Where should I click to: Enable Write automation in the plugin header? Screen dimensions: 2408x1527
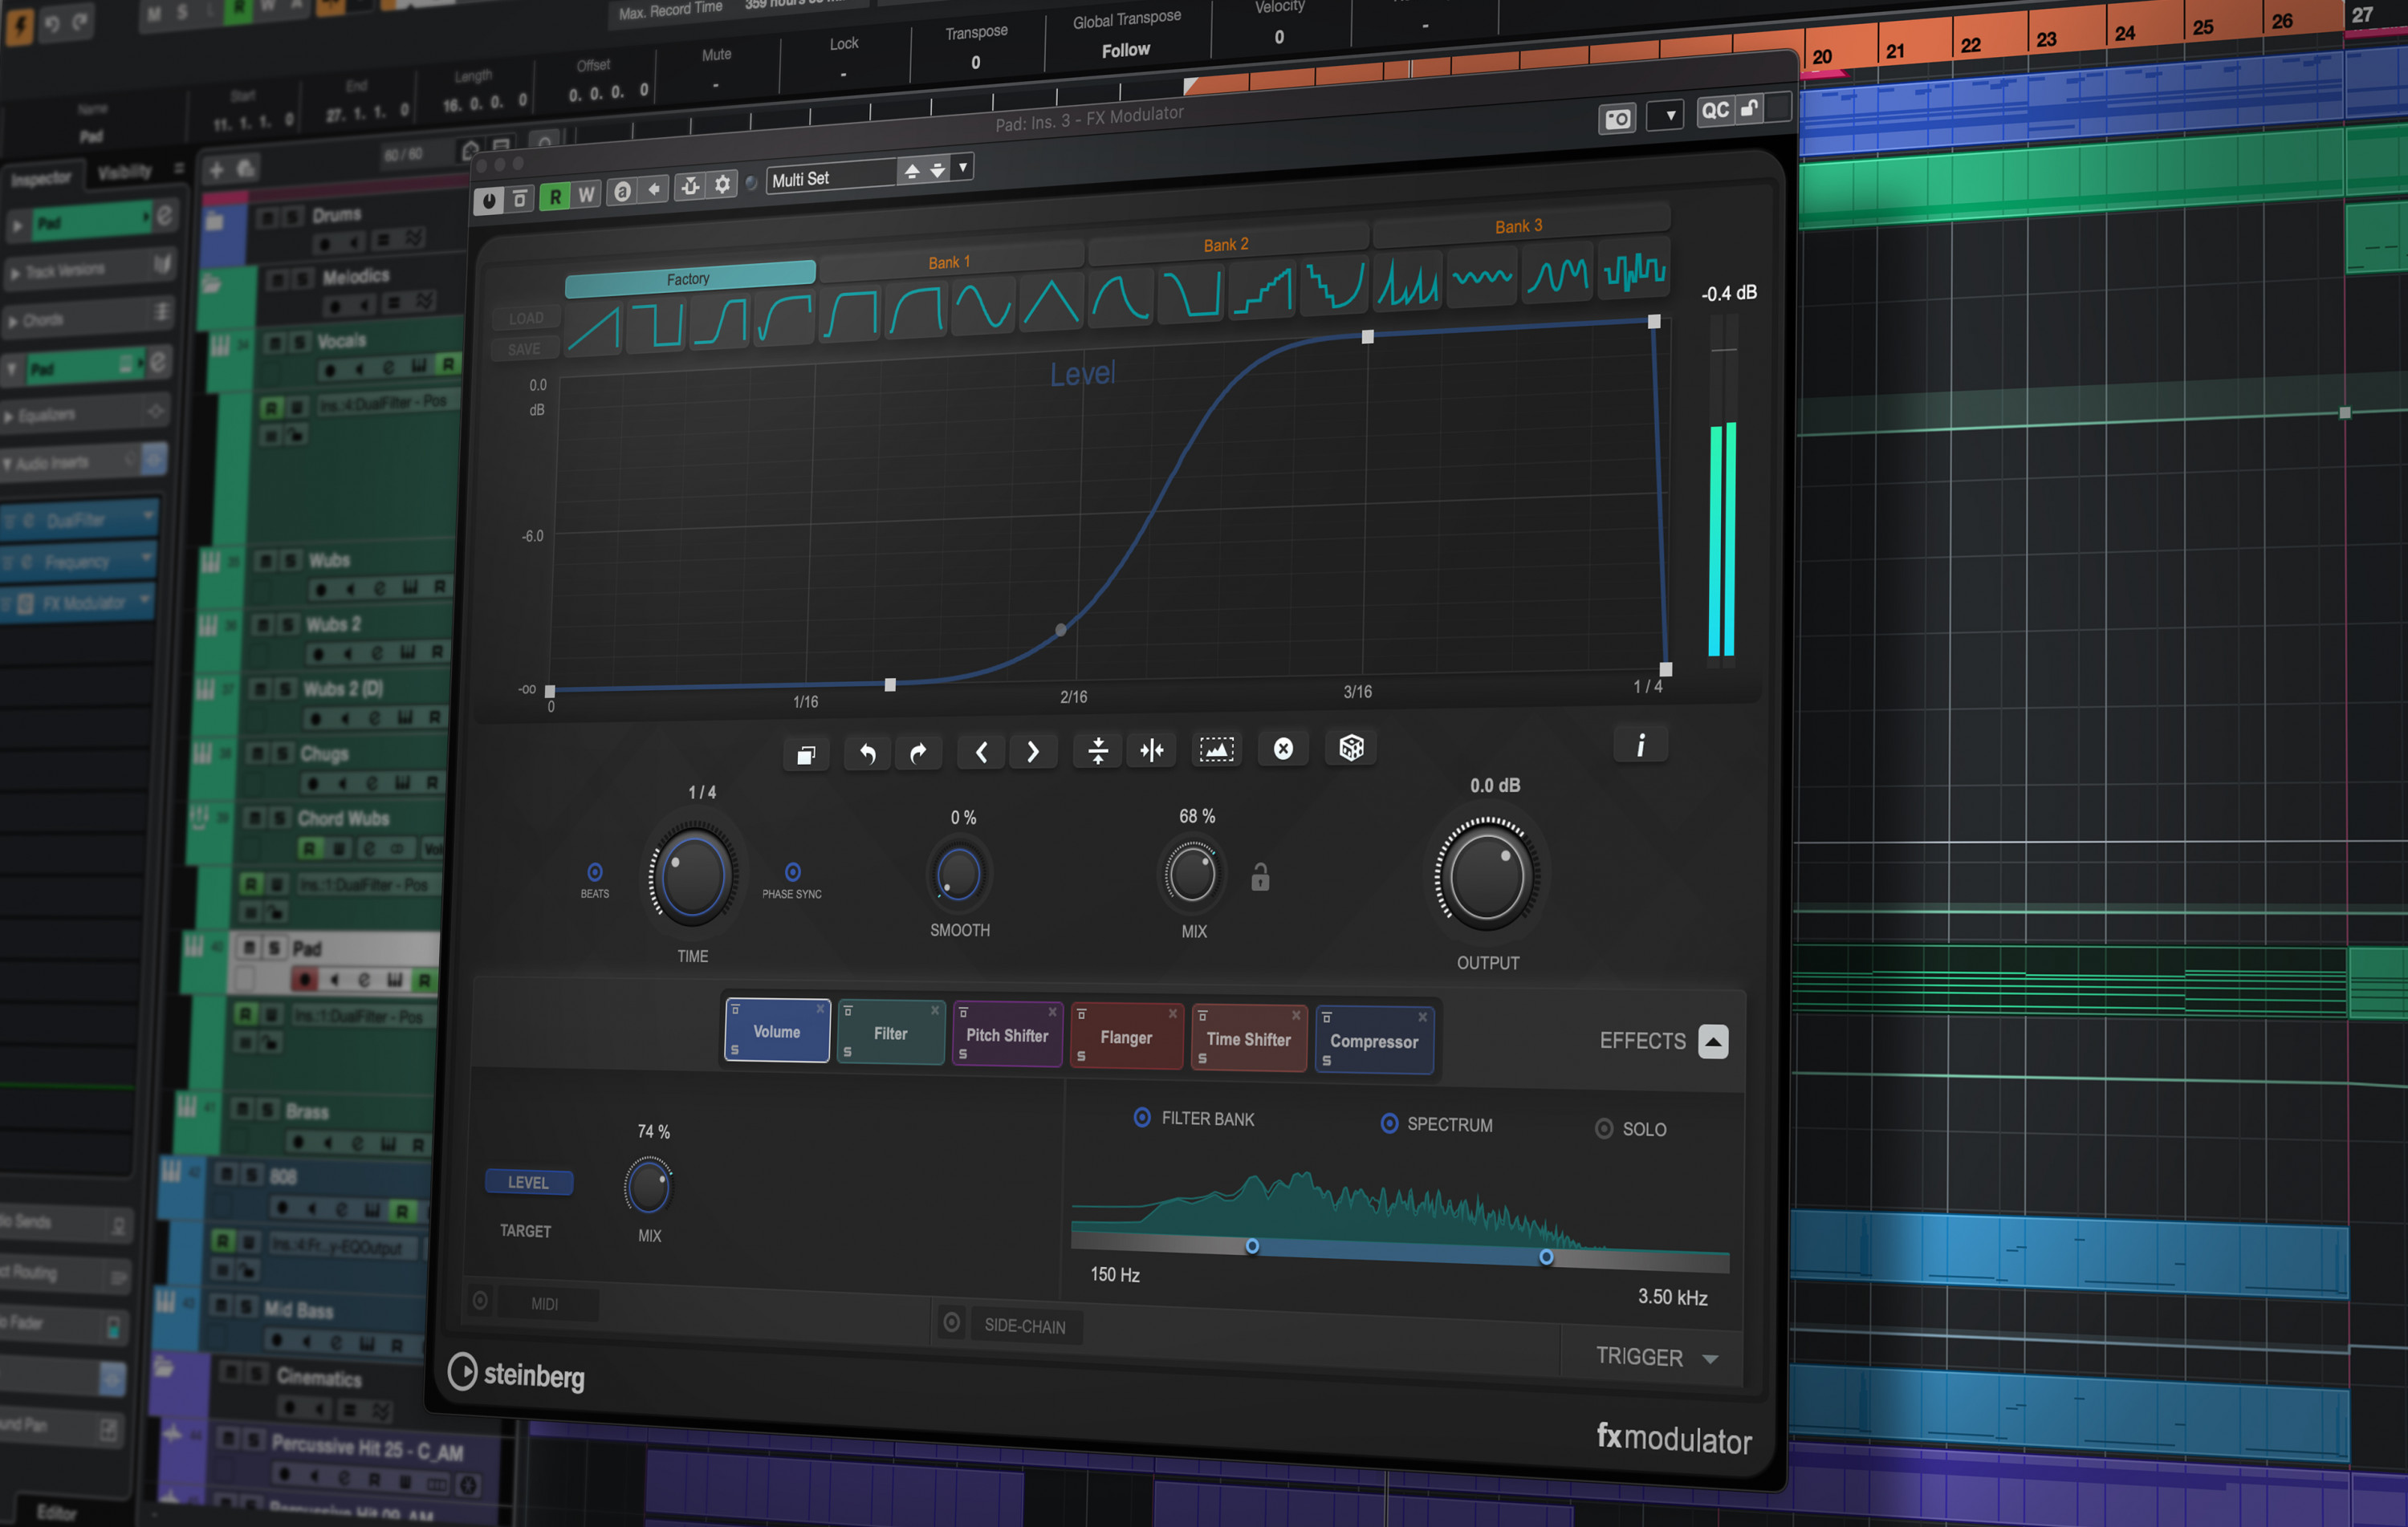coord(585,196)
